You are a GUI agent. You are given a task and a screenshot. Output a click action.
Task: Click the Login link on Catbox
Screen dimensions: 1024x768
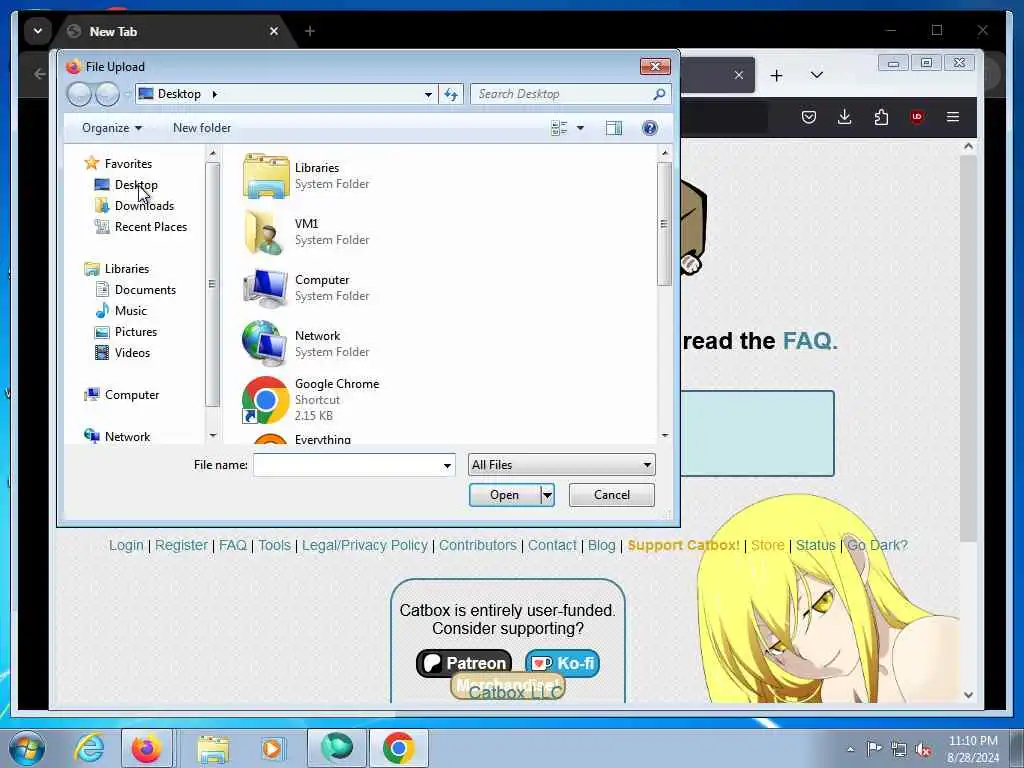point(126,545)
